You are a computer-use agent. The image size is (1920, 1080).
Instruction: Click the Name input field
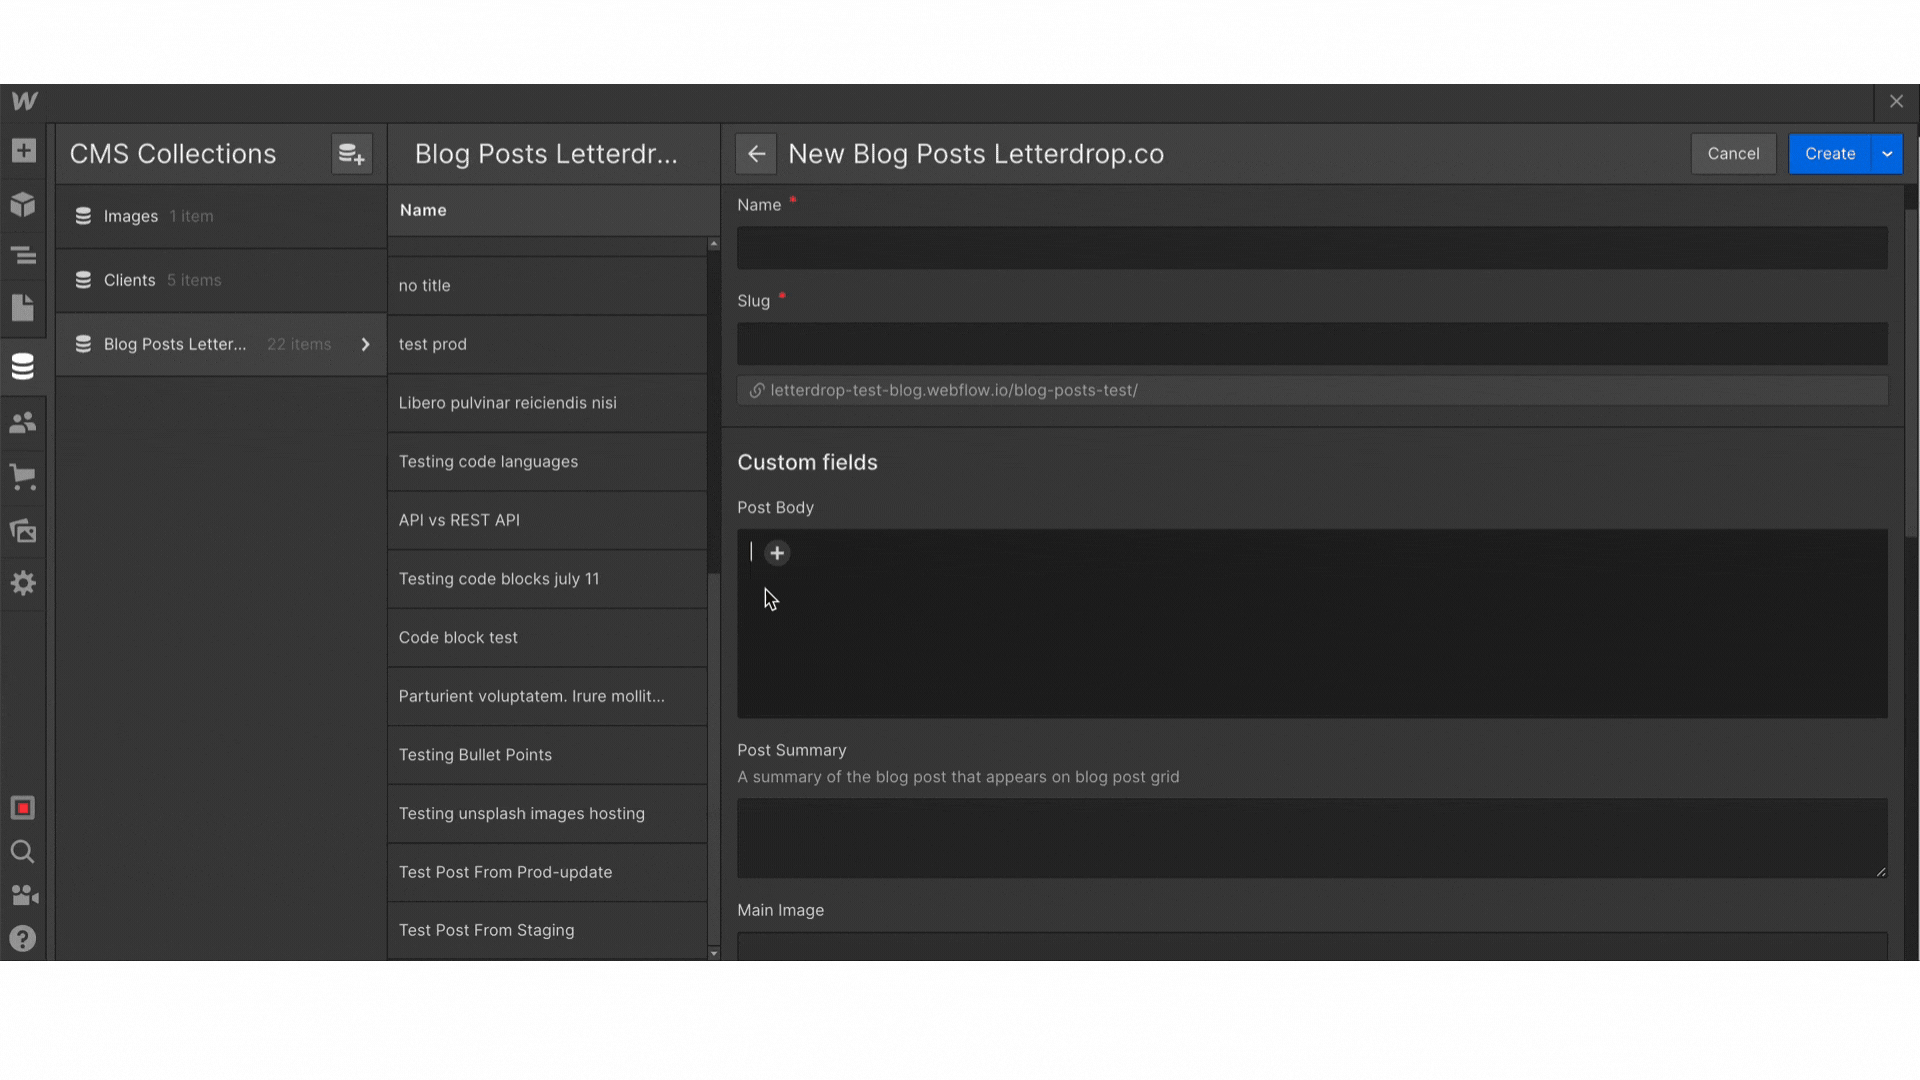click(x=1311, y=248)
